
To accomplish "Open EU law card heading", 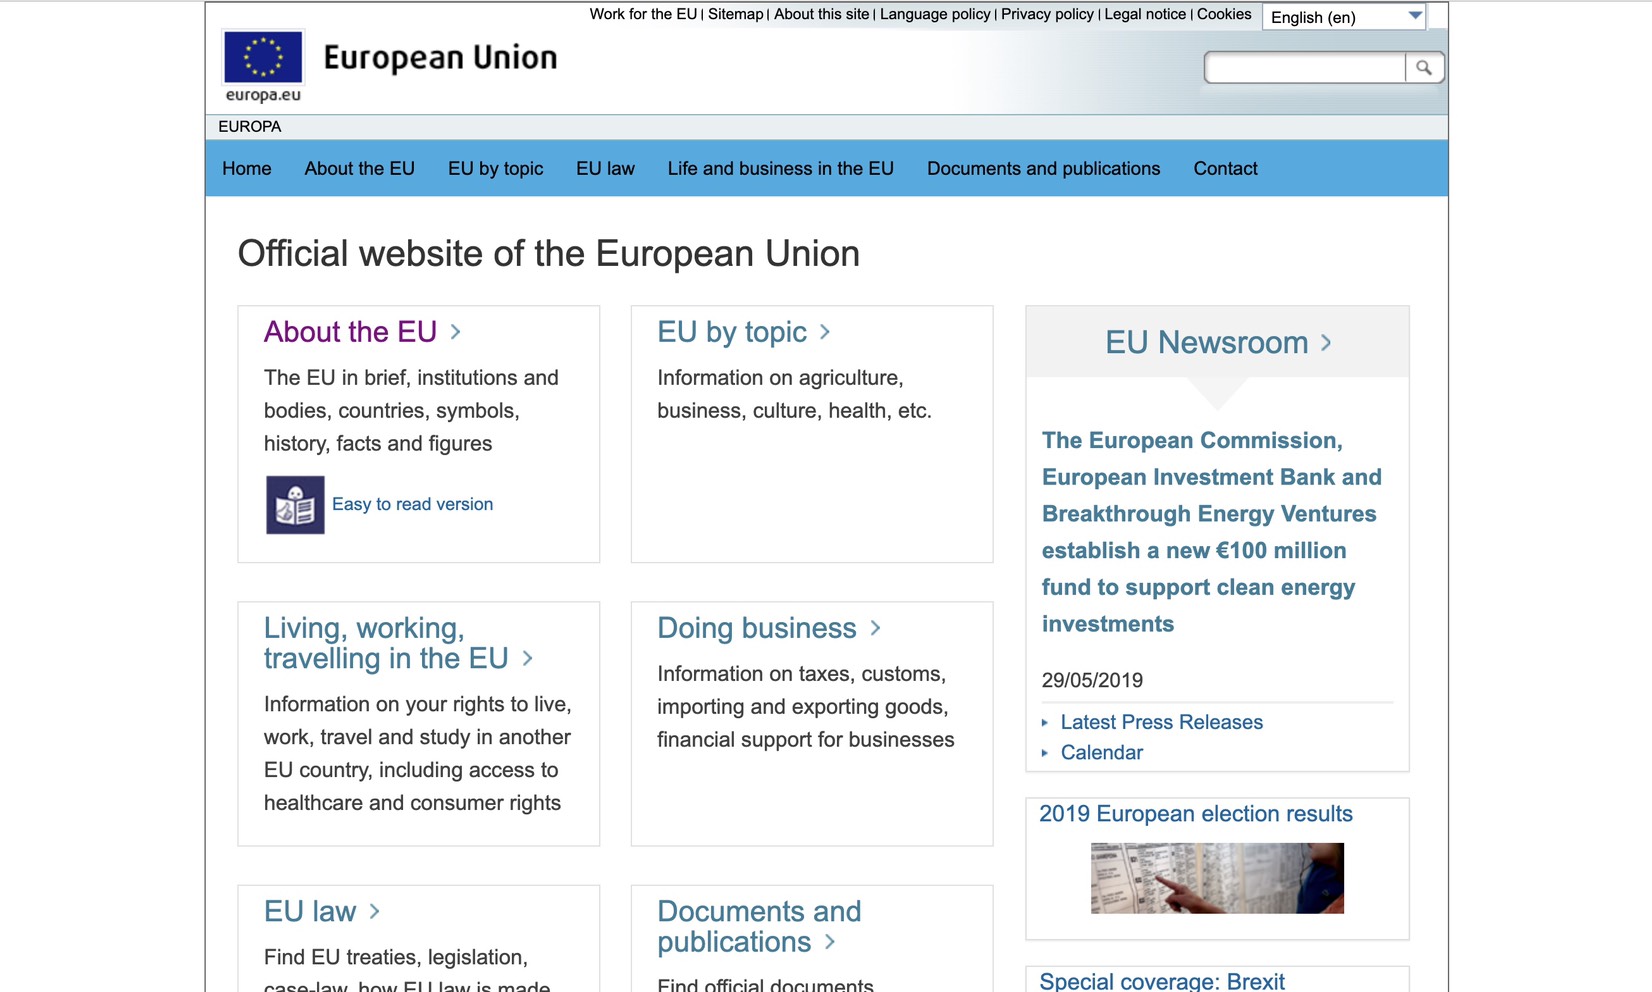I will (x=310, y=912).
